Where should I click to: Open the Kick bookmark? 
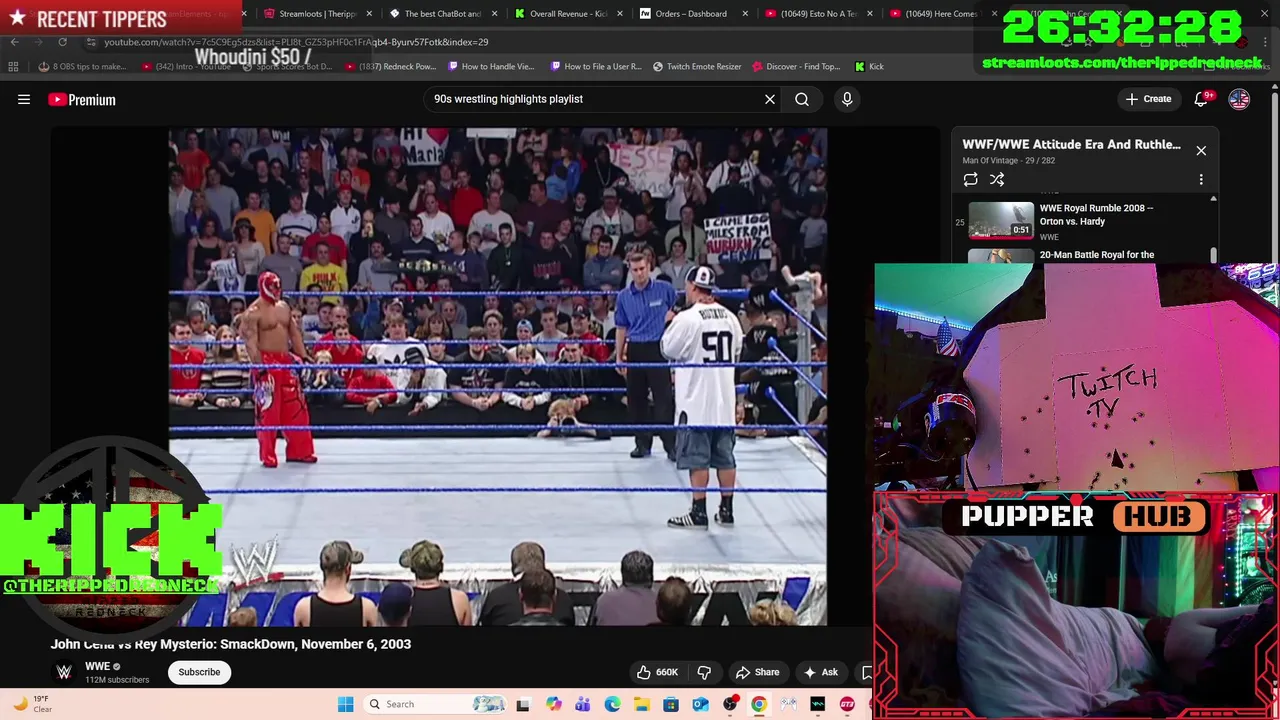[869, 67]
